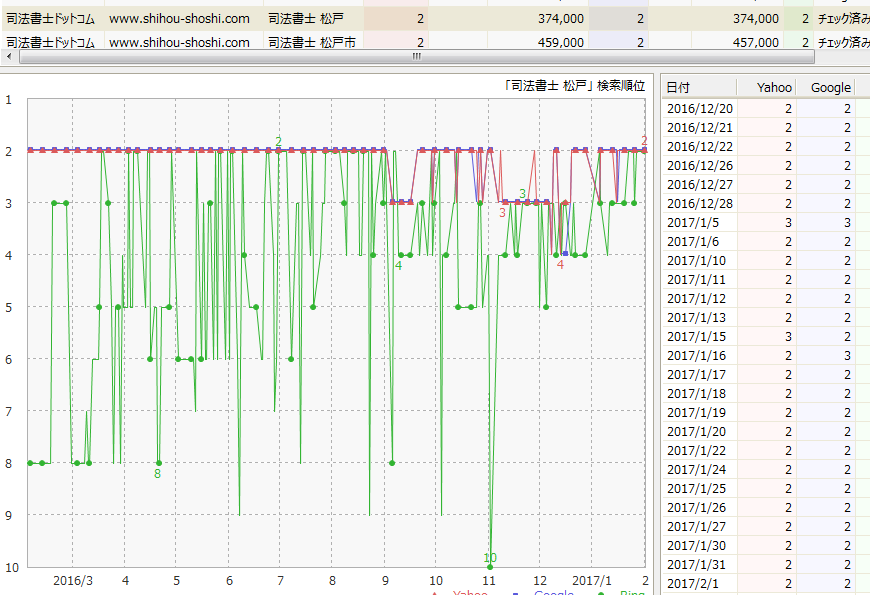870x595 pixels.
Task: Select the 2017/1/19 date row
Action: (766, 412)
